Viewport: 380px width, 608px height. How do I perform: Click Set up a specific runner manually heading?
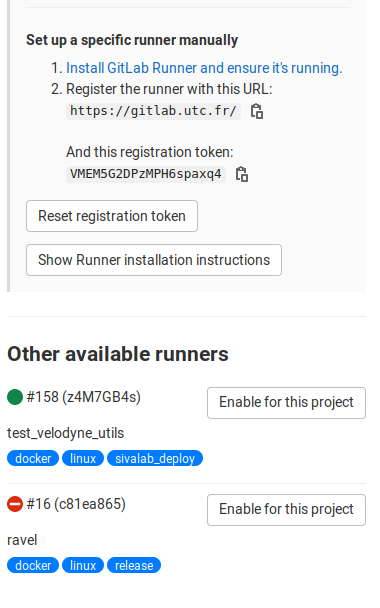[132, 40]
